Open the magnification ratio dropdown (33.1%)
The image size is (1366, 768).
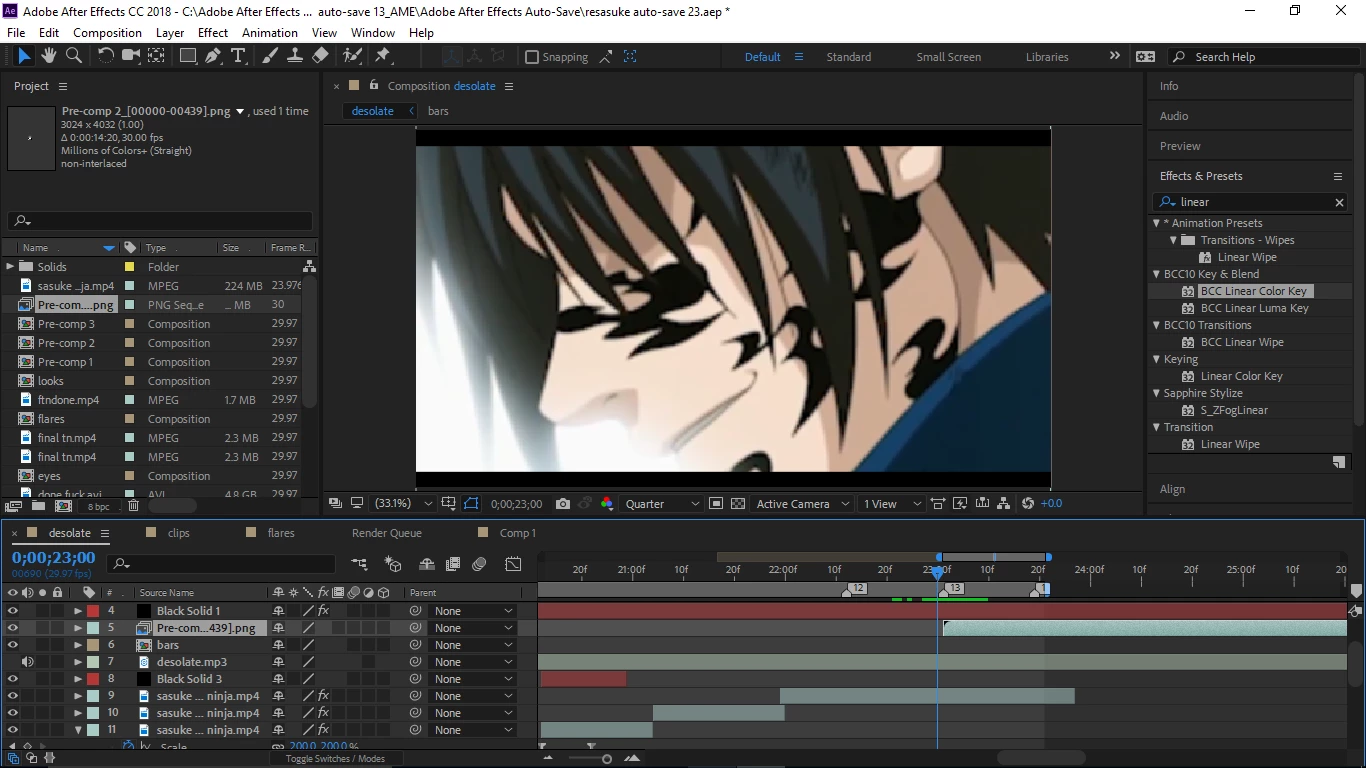point(403,504)
